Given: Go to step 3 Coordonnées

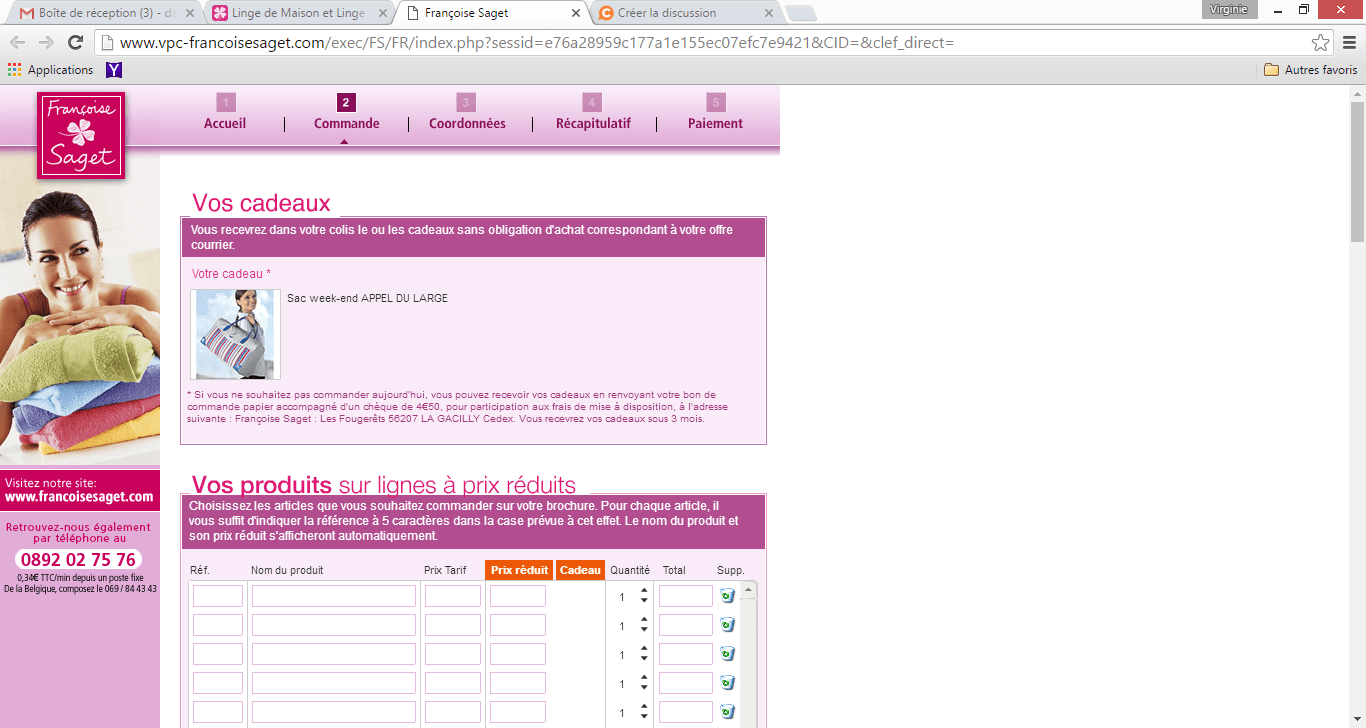Looking at the screenshot, I should point(467,113).
